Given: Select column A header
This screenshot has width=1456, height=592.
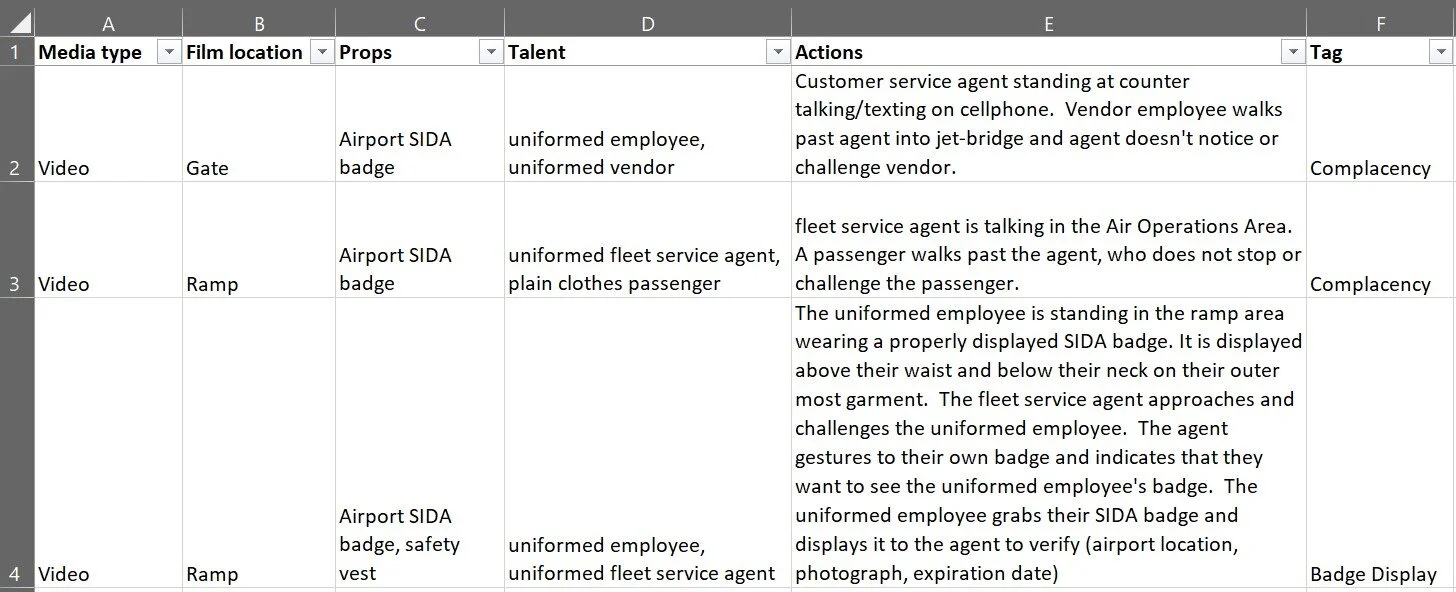Looking at the screenshot, I should 108,23.
